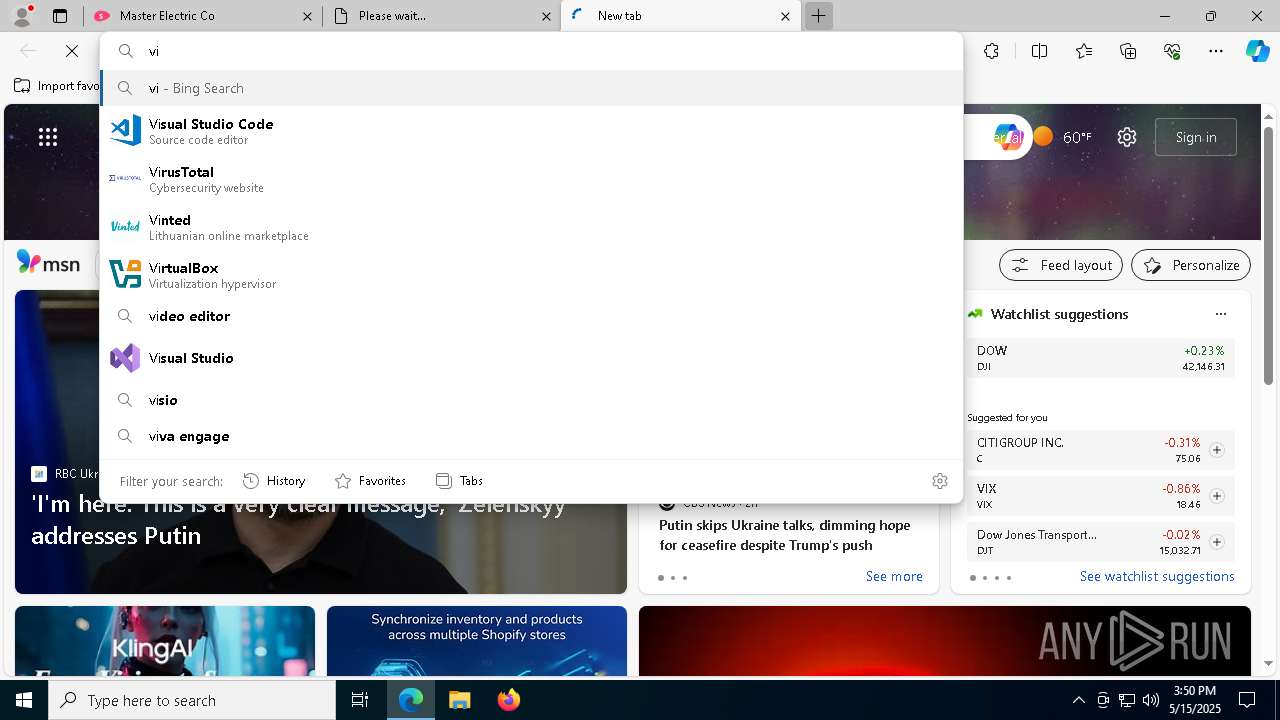The width and height of the screenshot is (1280, 720).
Task: Open Putin skips Ukraine talks article
Action: click(x=785, y=535)
